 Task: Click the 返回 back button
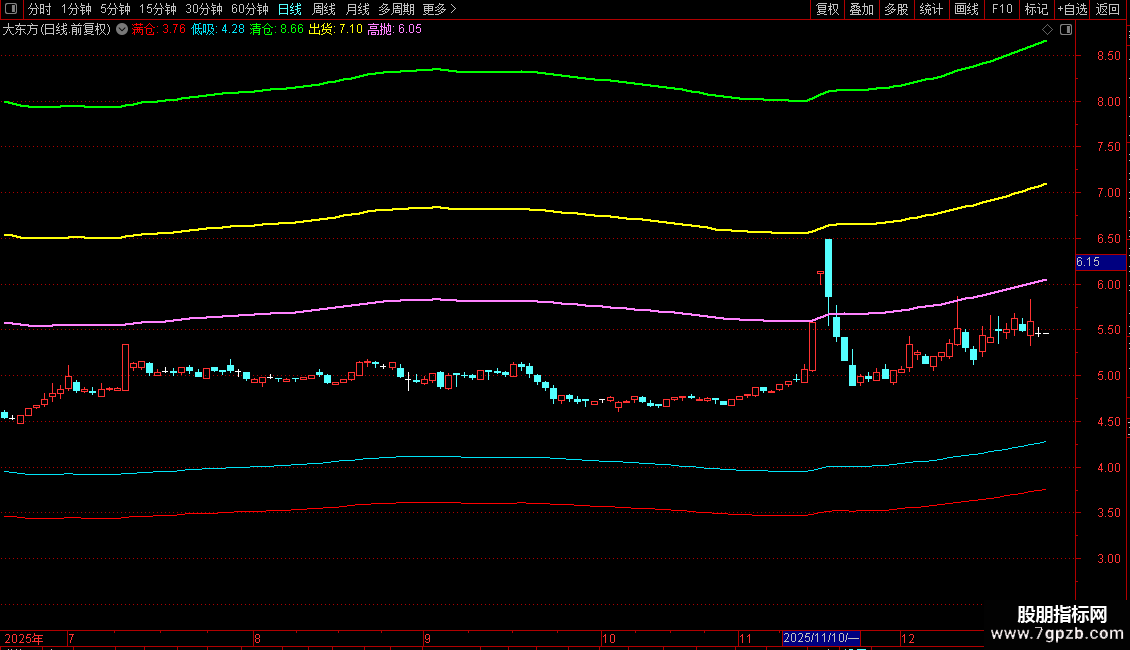tap(1108, 9)
